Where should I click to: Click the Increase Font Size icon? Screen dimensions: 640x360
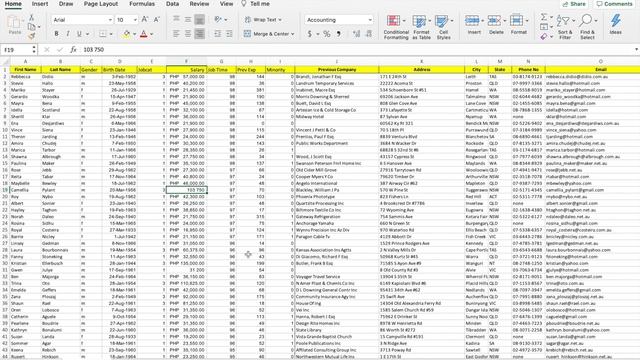145,20
